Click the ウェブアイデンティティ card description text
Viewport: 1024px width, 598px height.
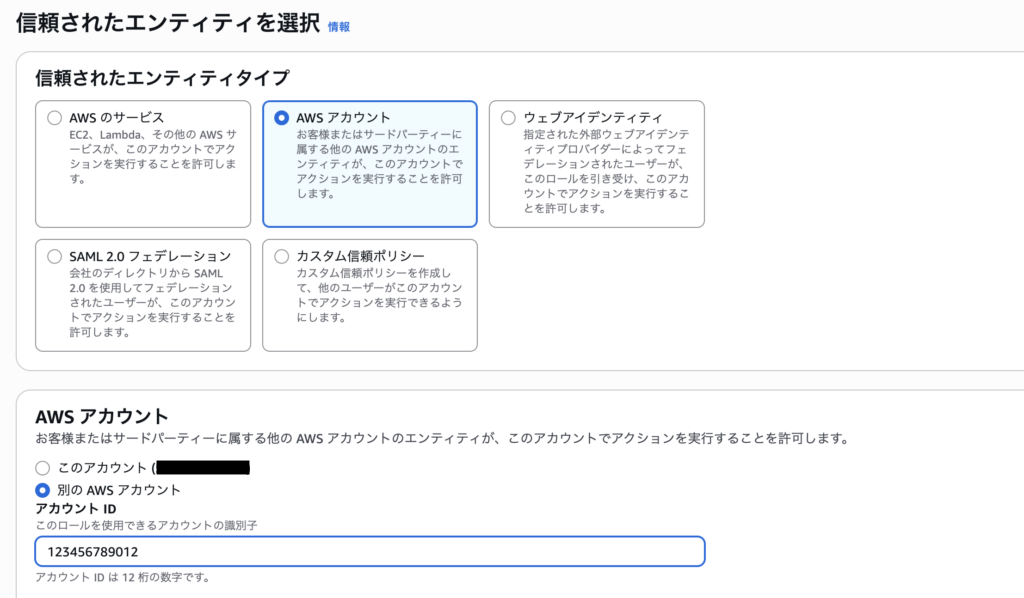pyautogui.click(x=606, y=171)
